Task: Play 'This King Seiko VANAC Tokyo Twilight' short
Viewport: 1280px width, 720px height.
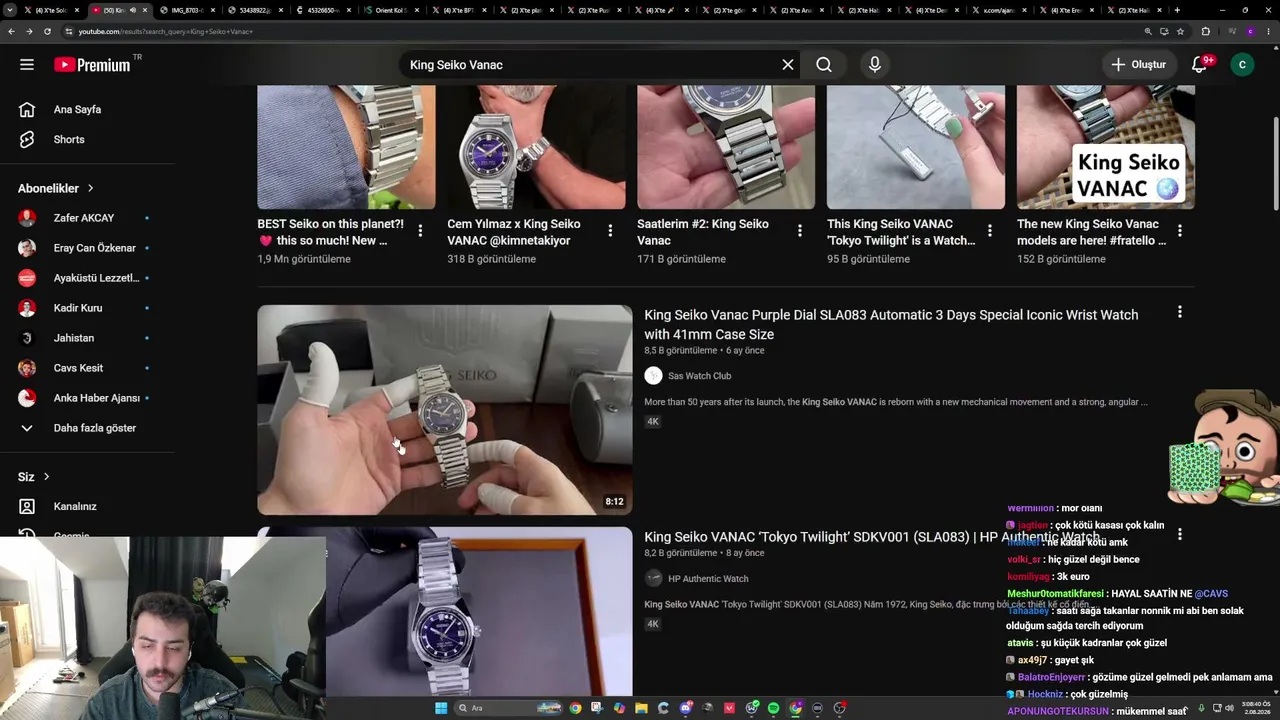Action: click(x=916, y=147)
